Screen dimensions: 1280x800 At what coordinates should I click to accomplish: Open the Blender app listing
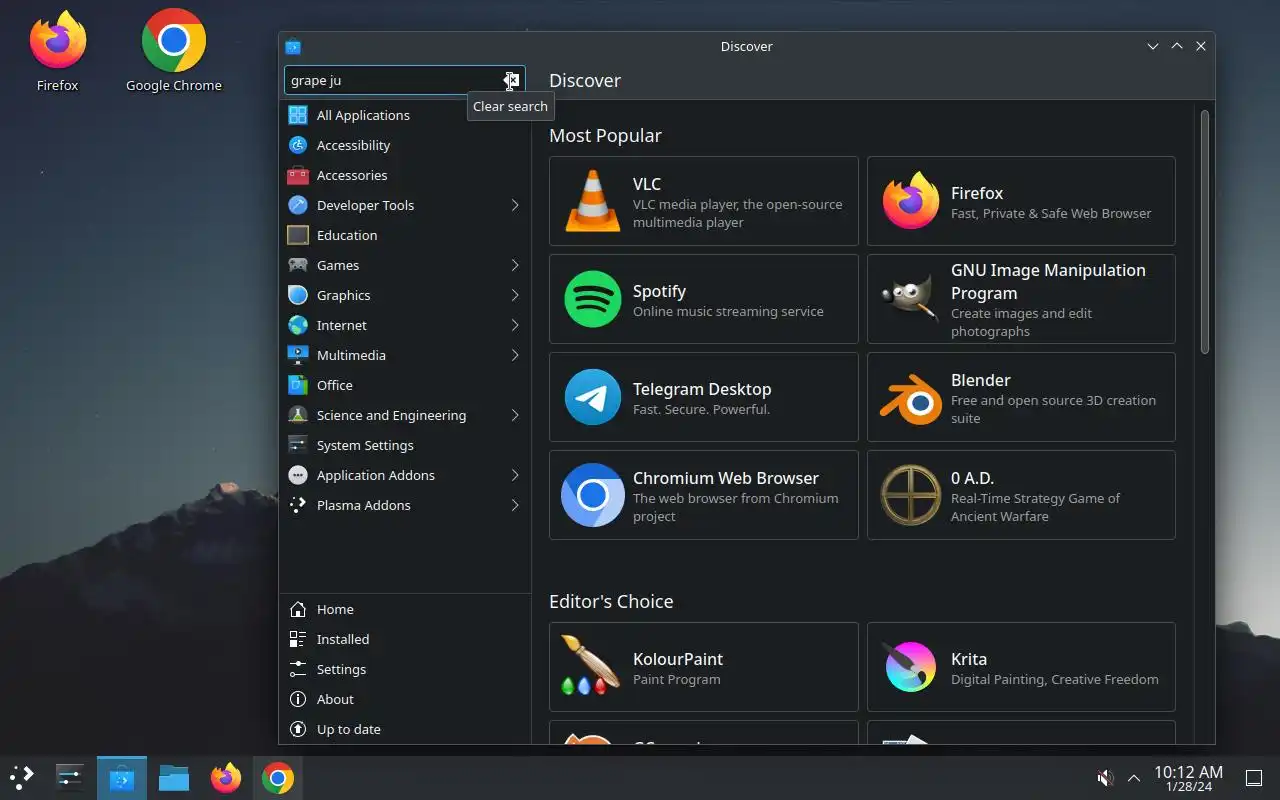pos(1021,397)
